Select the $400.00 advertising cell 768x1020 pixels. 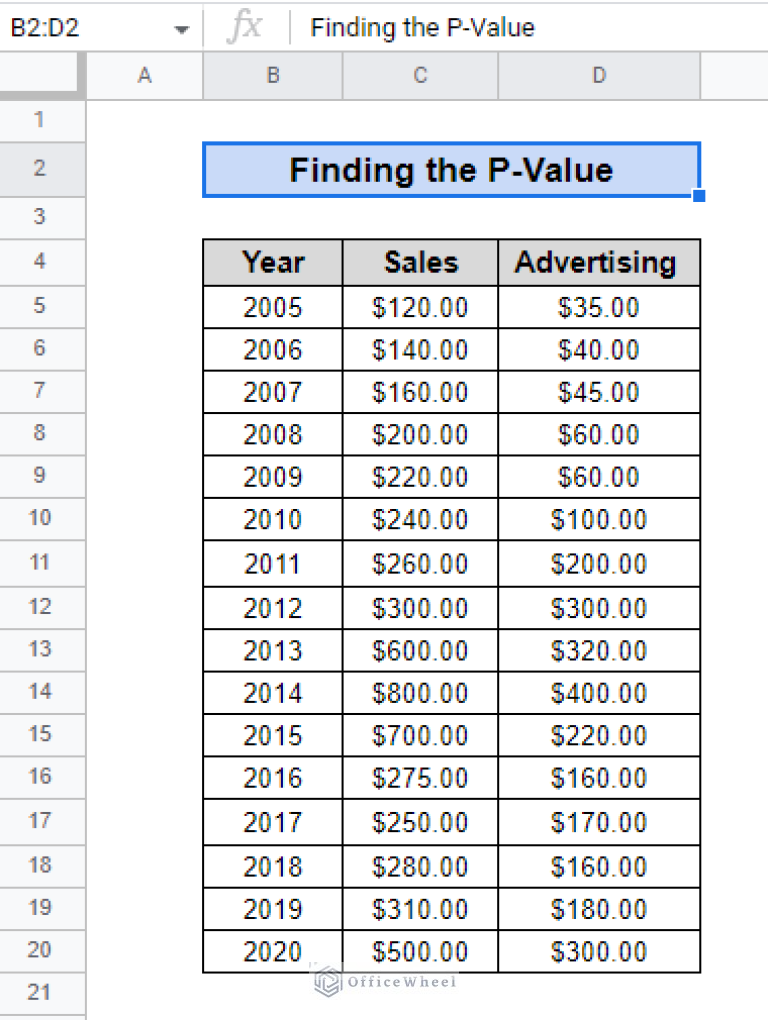pos(598,693)
